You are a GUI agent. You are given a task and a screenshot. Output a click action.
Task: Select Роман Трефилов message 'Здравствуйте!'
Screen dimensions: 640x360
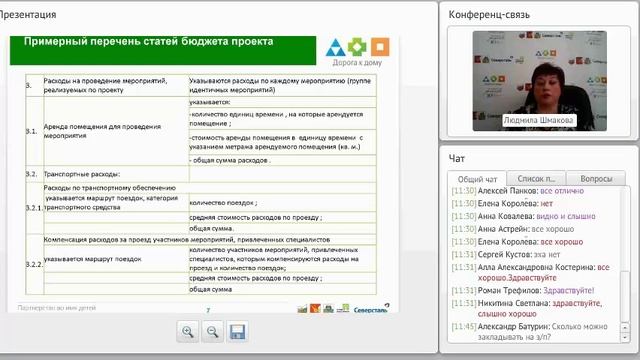[x=523, y=290]
